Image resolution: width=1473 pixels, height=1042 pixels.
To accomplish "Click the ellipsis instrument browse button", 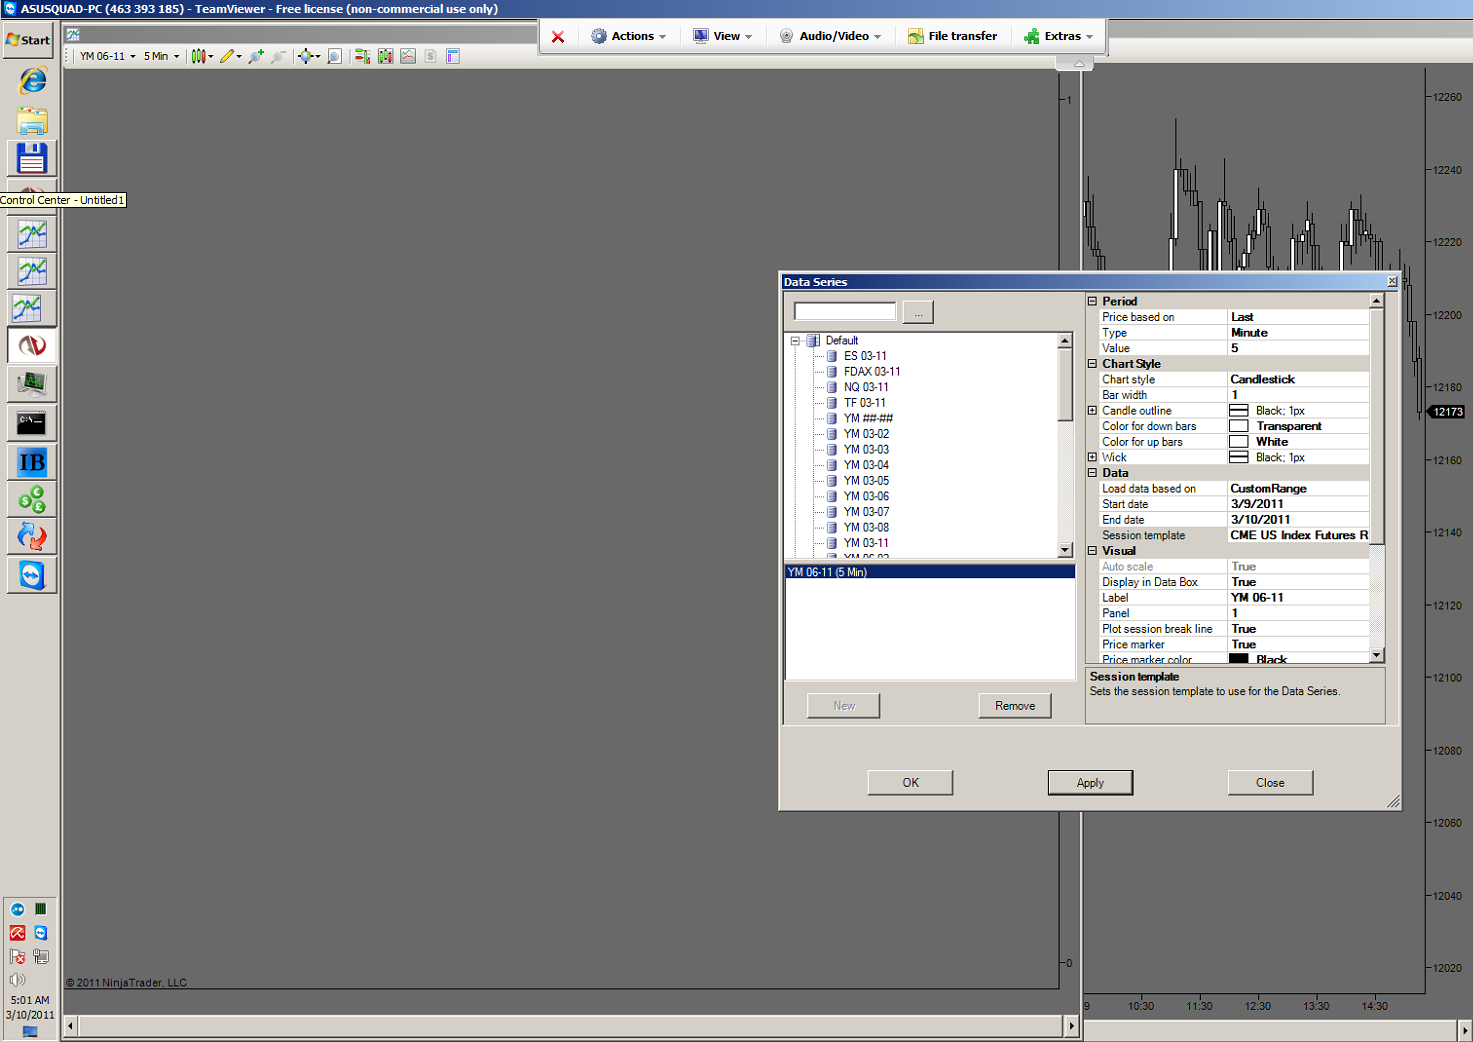I will (x=918, y=313).
